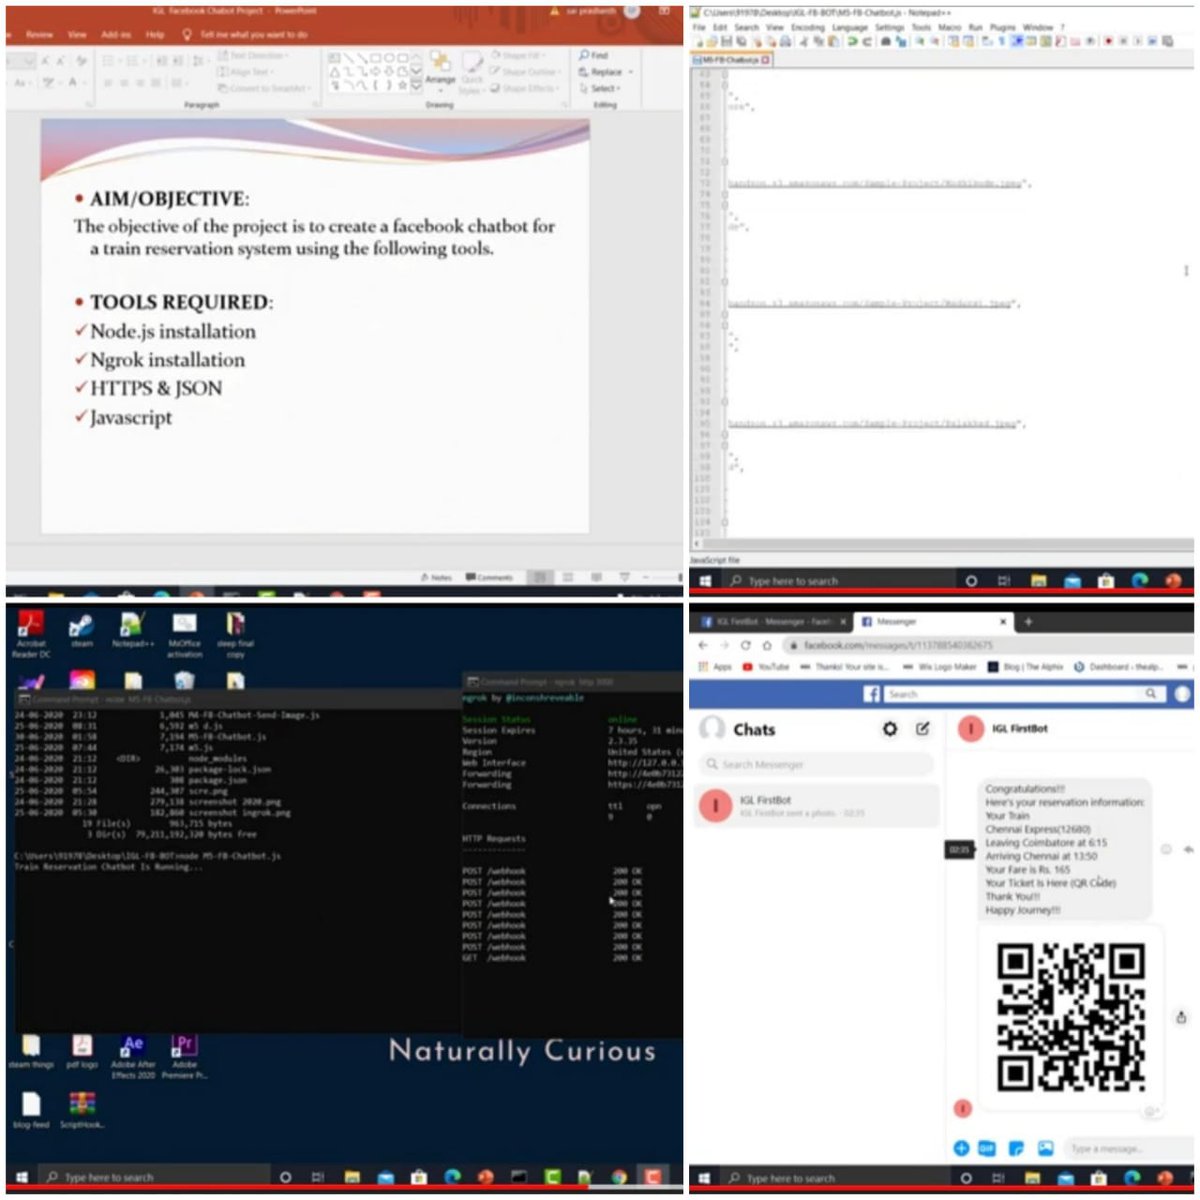Screen dimensions: 1200x1200
Task: Select the Adobe Premiere Pro desktop icon
Action: click(184, 1058)
